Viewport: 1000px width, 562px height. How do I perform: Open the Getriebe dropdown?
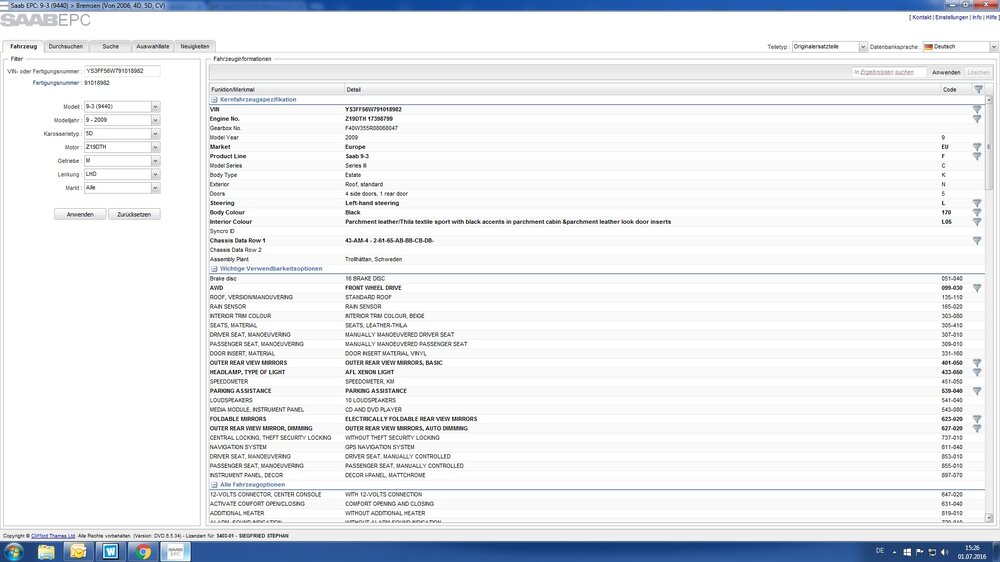155,161
